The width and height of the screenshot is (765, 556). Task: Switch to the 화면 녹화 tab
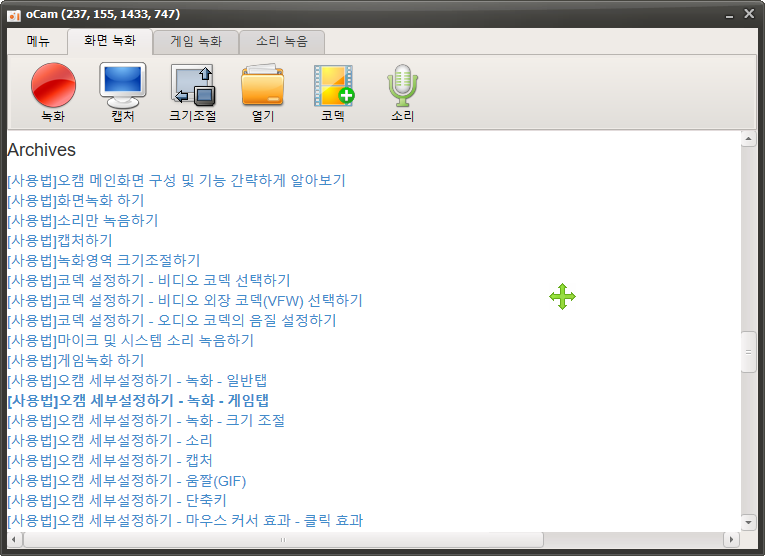click(110, 41)
